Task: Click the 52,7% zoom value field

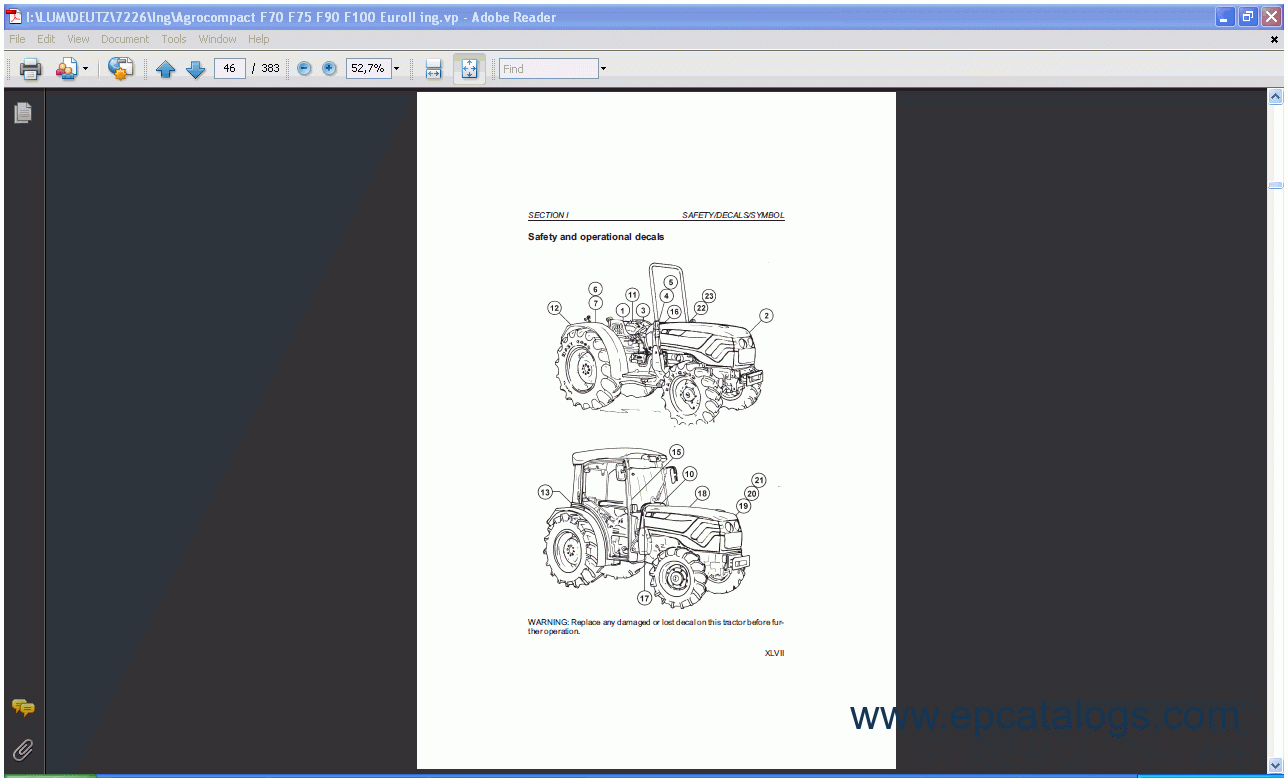Action: pos(367,68)
